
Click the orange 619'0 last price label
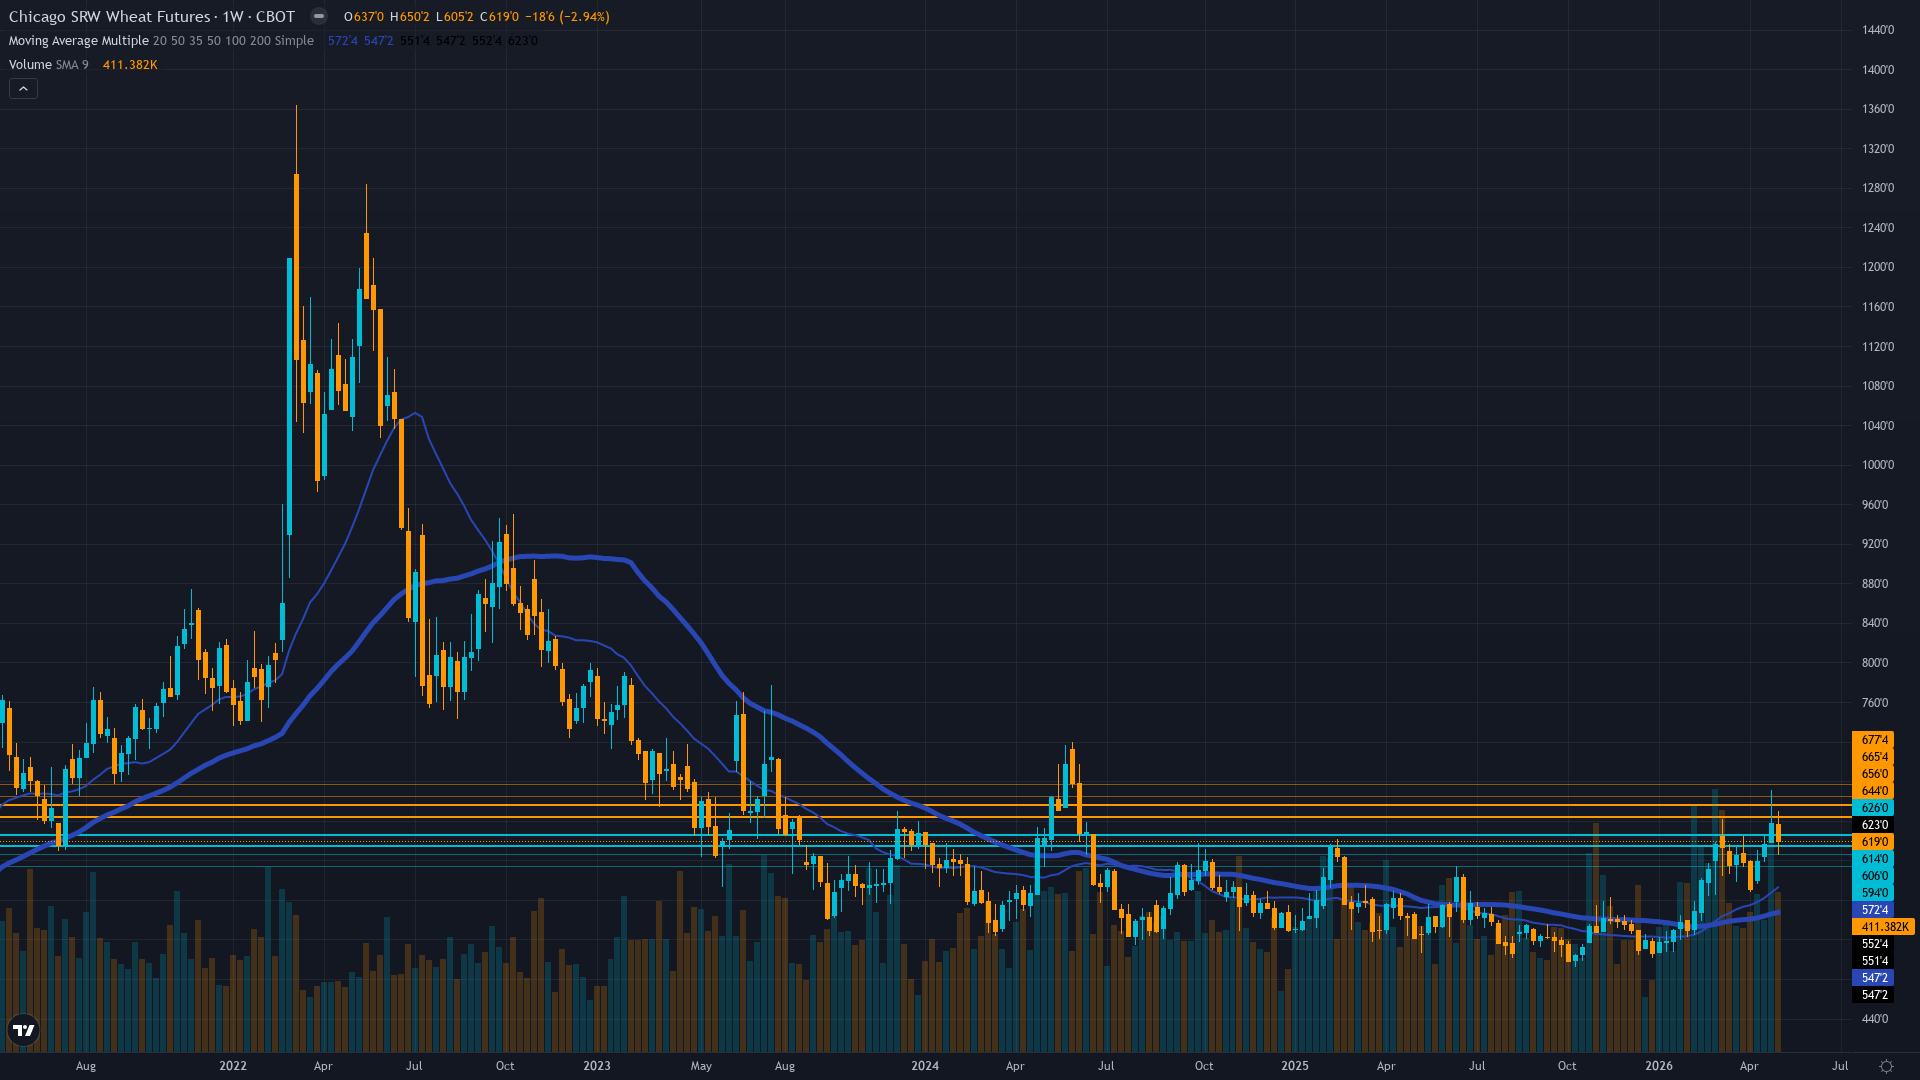[1874, 842]
